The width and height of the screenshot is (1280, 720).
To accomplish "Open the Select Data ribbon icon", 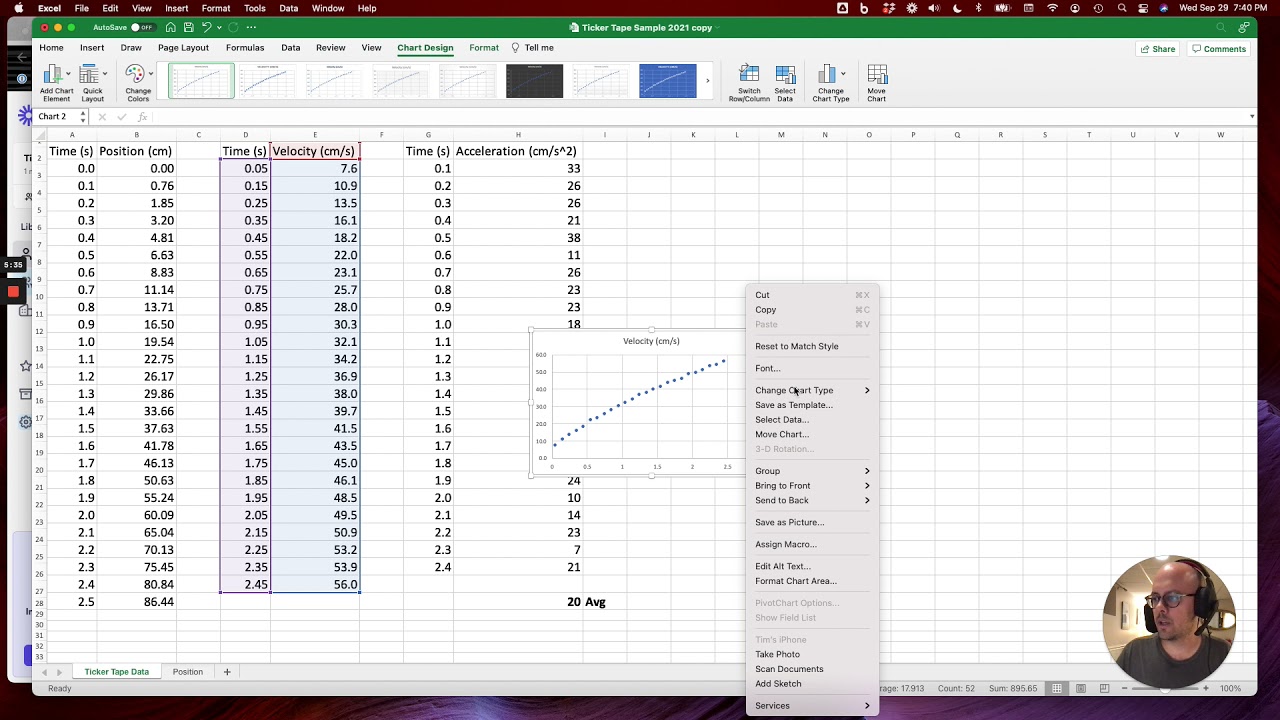I will tap(785, 74).
